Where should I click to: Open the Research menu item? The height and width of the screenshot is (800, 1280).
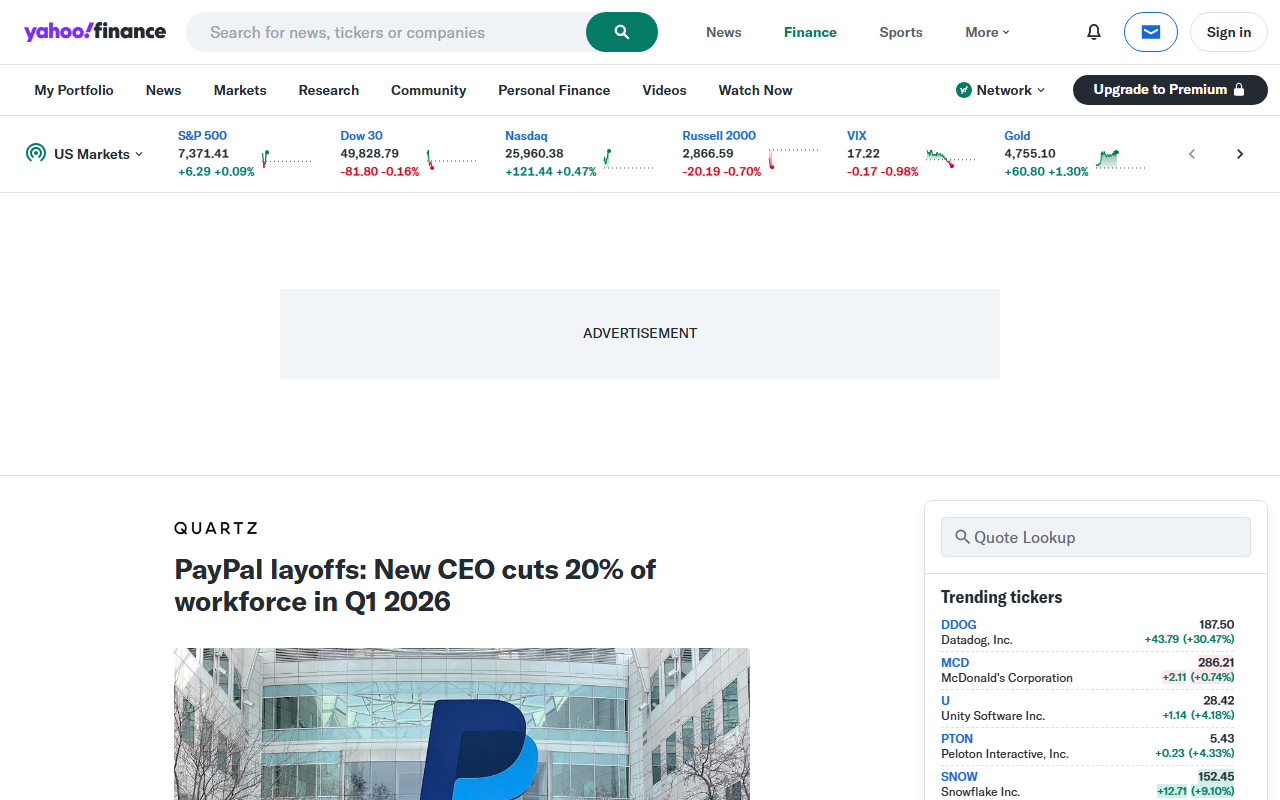pos(329,90)
